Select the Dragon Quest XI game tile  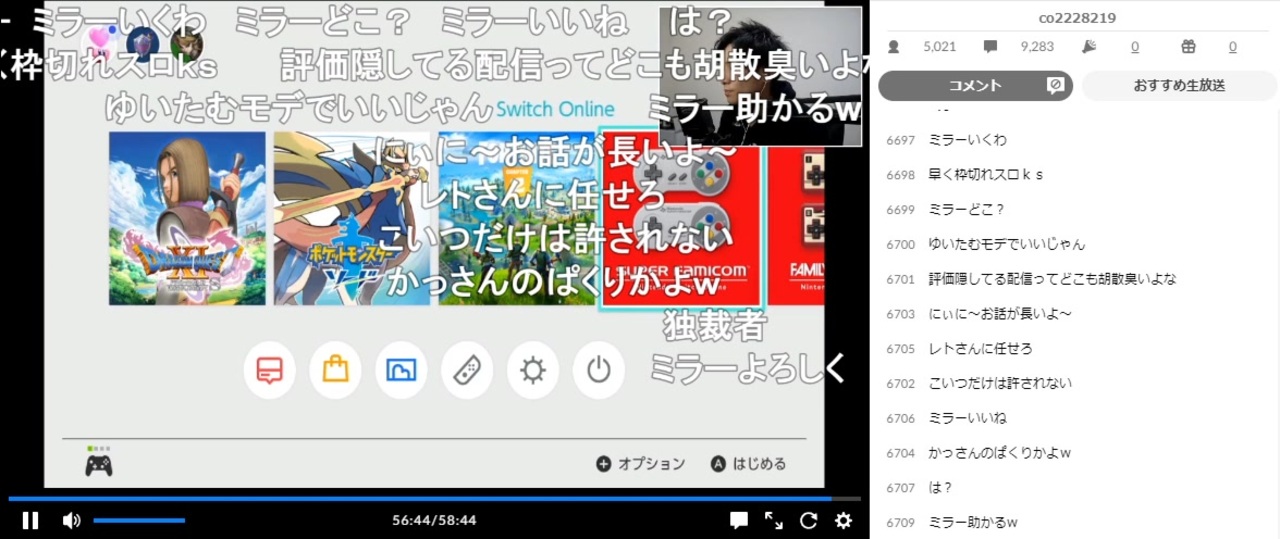click(187, 218)
